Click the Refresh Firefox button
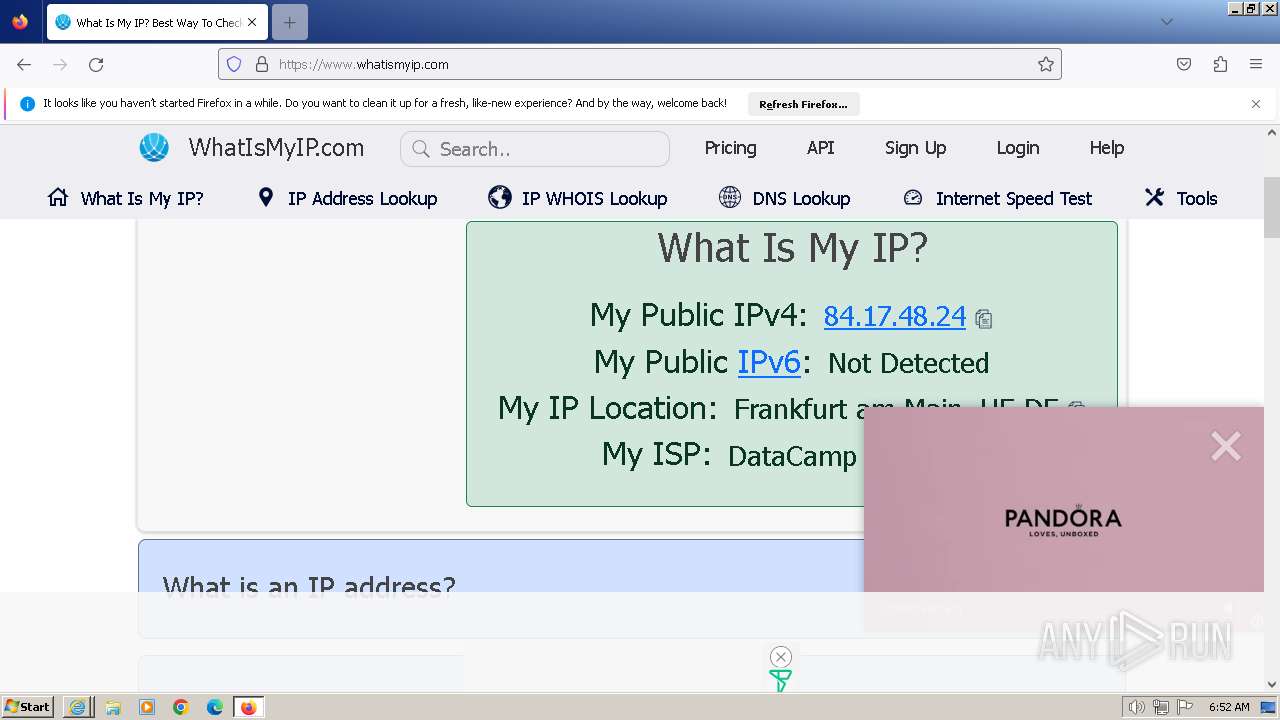1280x720 pixels. tap(803, 104)
